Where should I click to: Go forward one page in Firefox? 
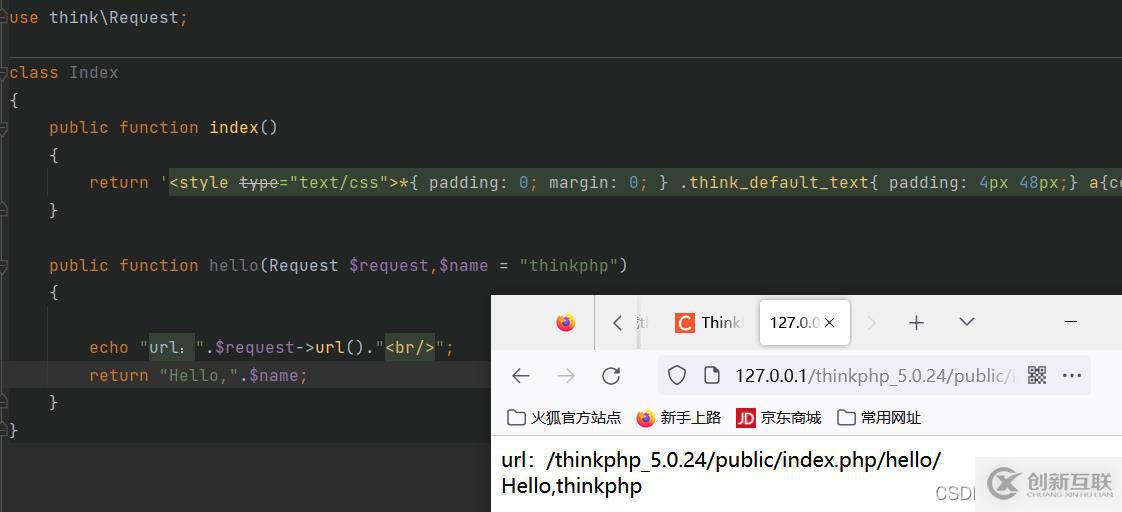[566, 375]
